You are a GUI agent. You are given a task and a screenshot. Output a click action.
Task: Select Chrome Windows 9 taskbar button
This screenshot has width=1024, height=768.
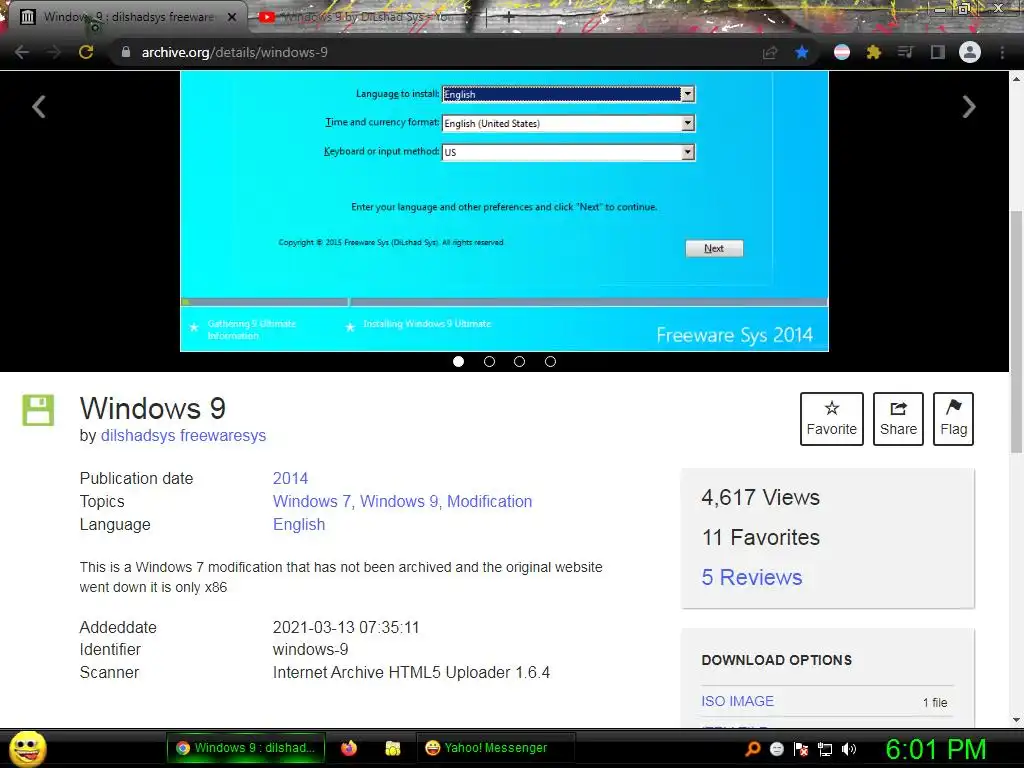click(x=246, y=748)
